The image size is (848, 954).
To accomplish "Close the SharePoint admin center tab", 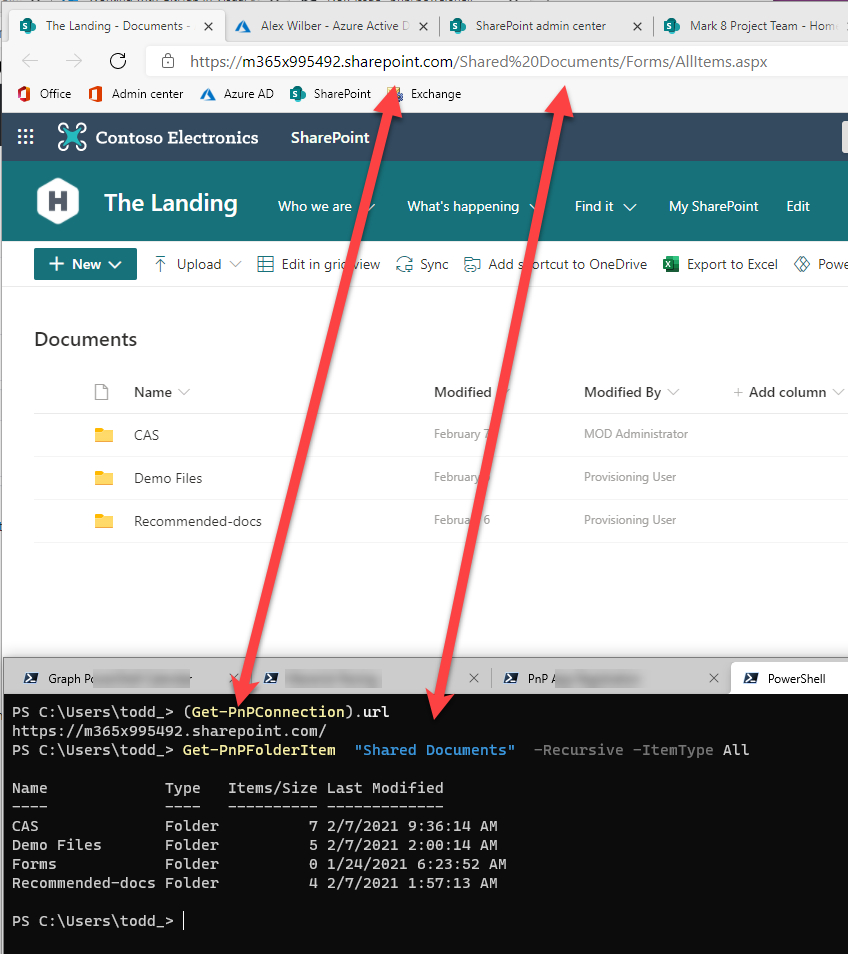I will [637, 26].
